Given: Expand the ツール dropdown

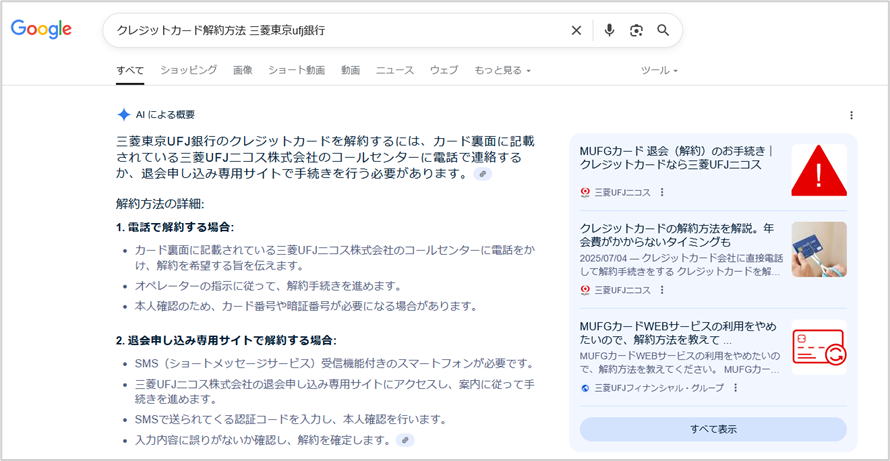Looking at the screenshot, I should point(659,70).
